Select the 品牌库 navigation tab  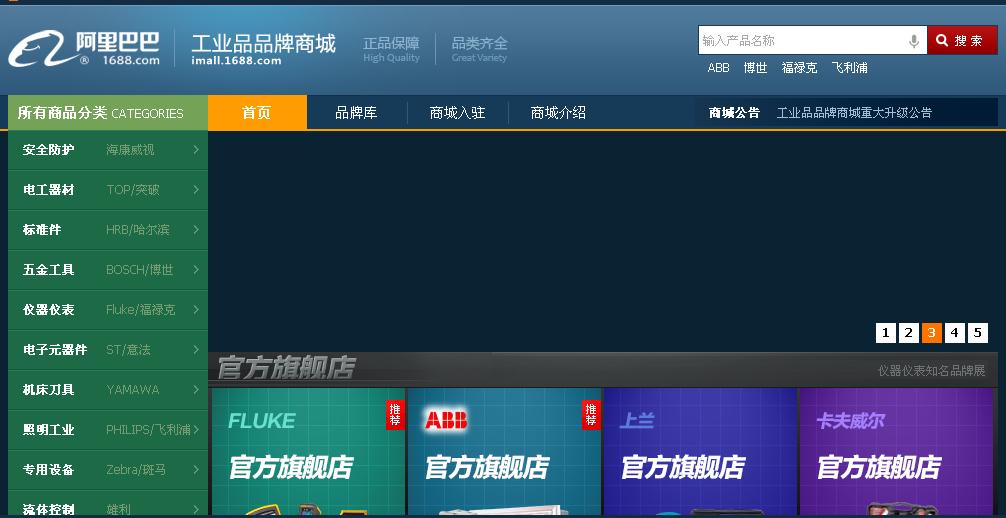(356, 112)
